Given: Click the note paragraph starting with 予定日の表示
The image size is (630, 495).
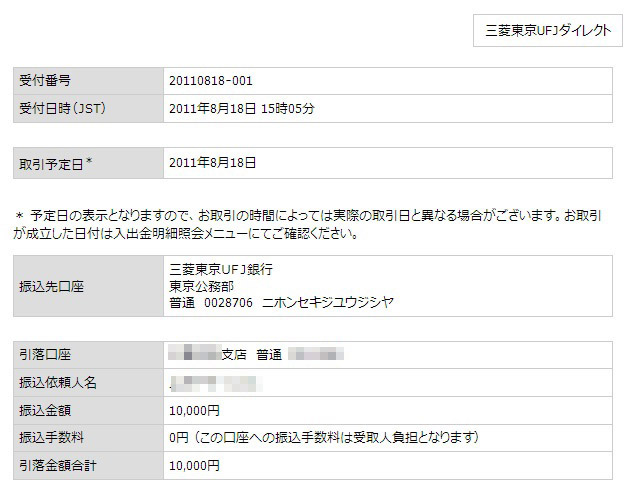Looking at the screenshot, I should (310, 225).
